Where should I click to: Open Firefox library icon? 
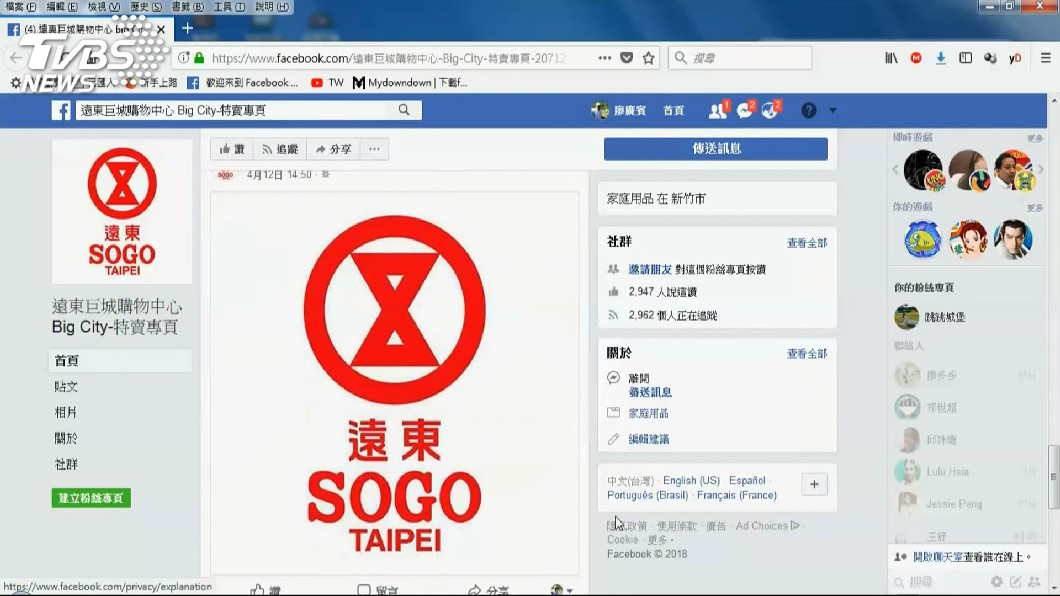891,58
